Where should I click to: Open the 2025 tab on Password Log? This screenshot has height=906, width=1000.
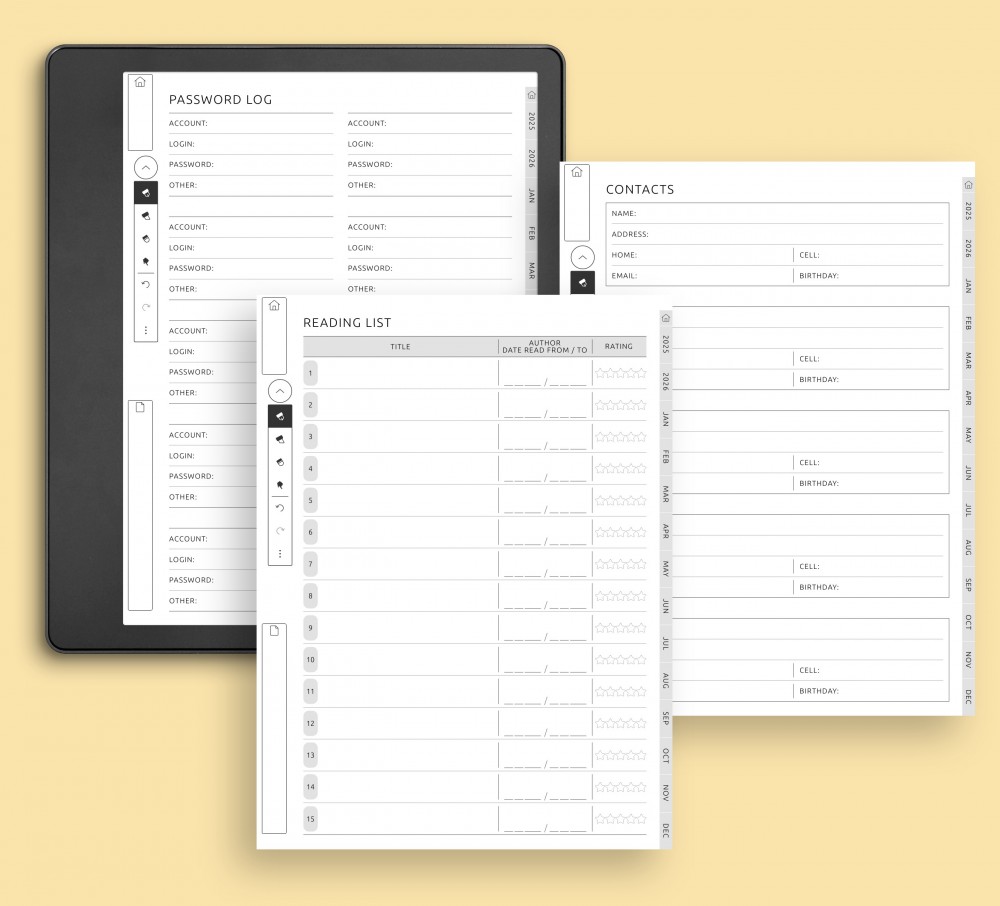(x=531, y=121)
